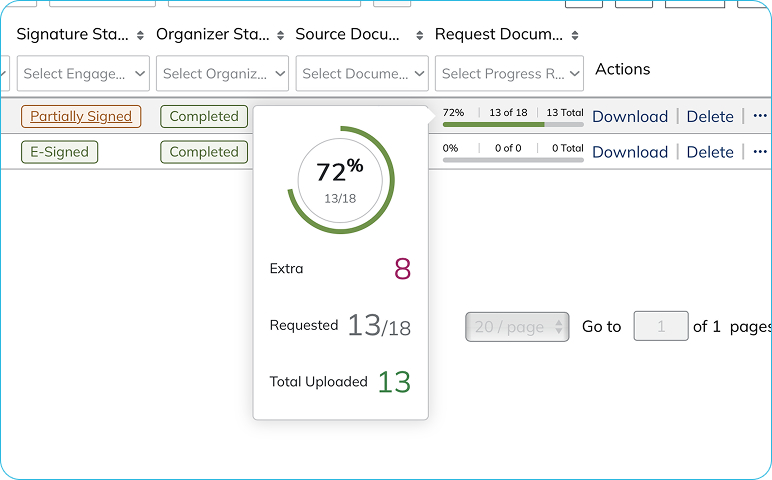Open Select Organizer status filter dropdown

(x=223, y=73)
